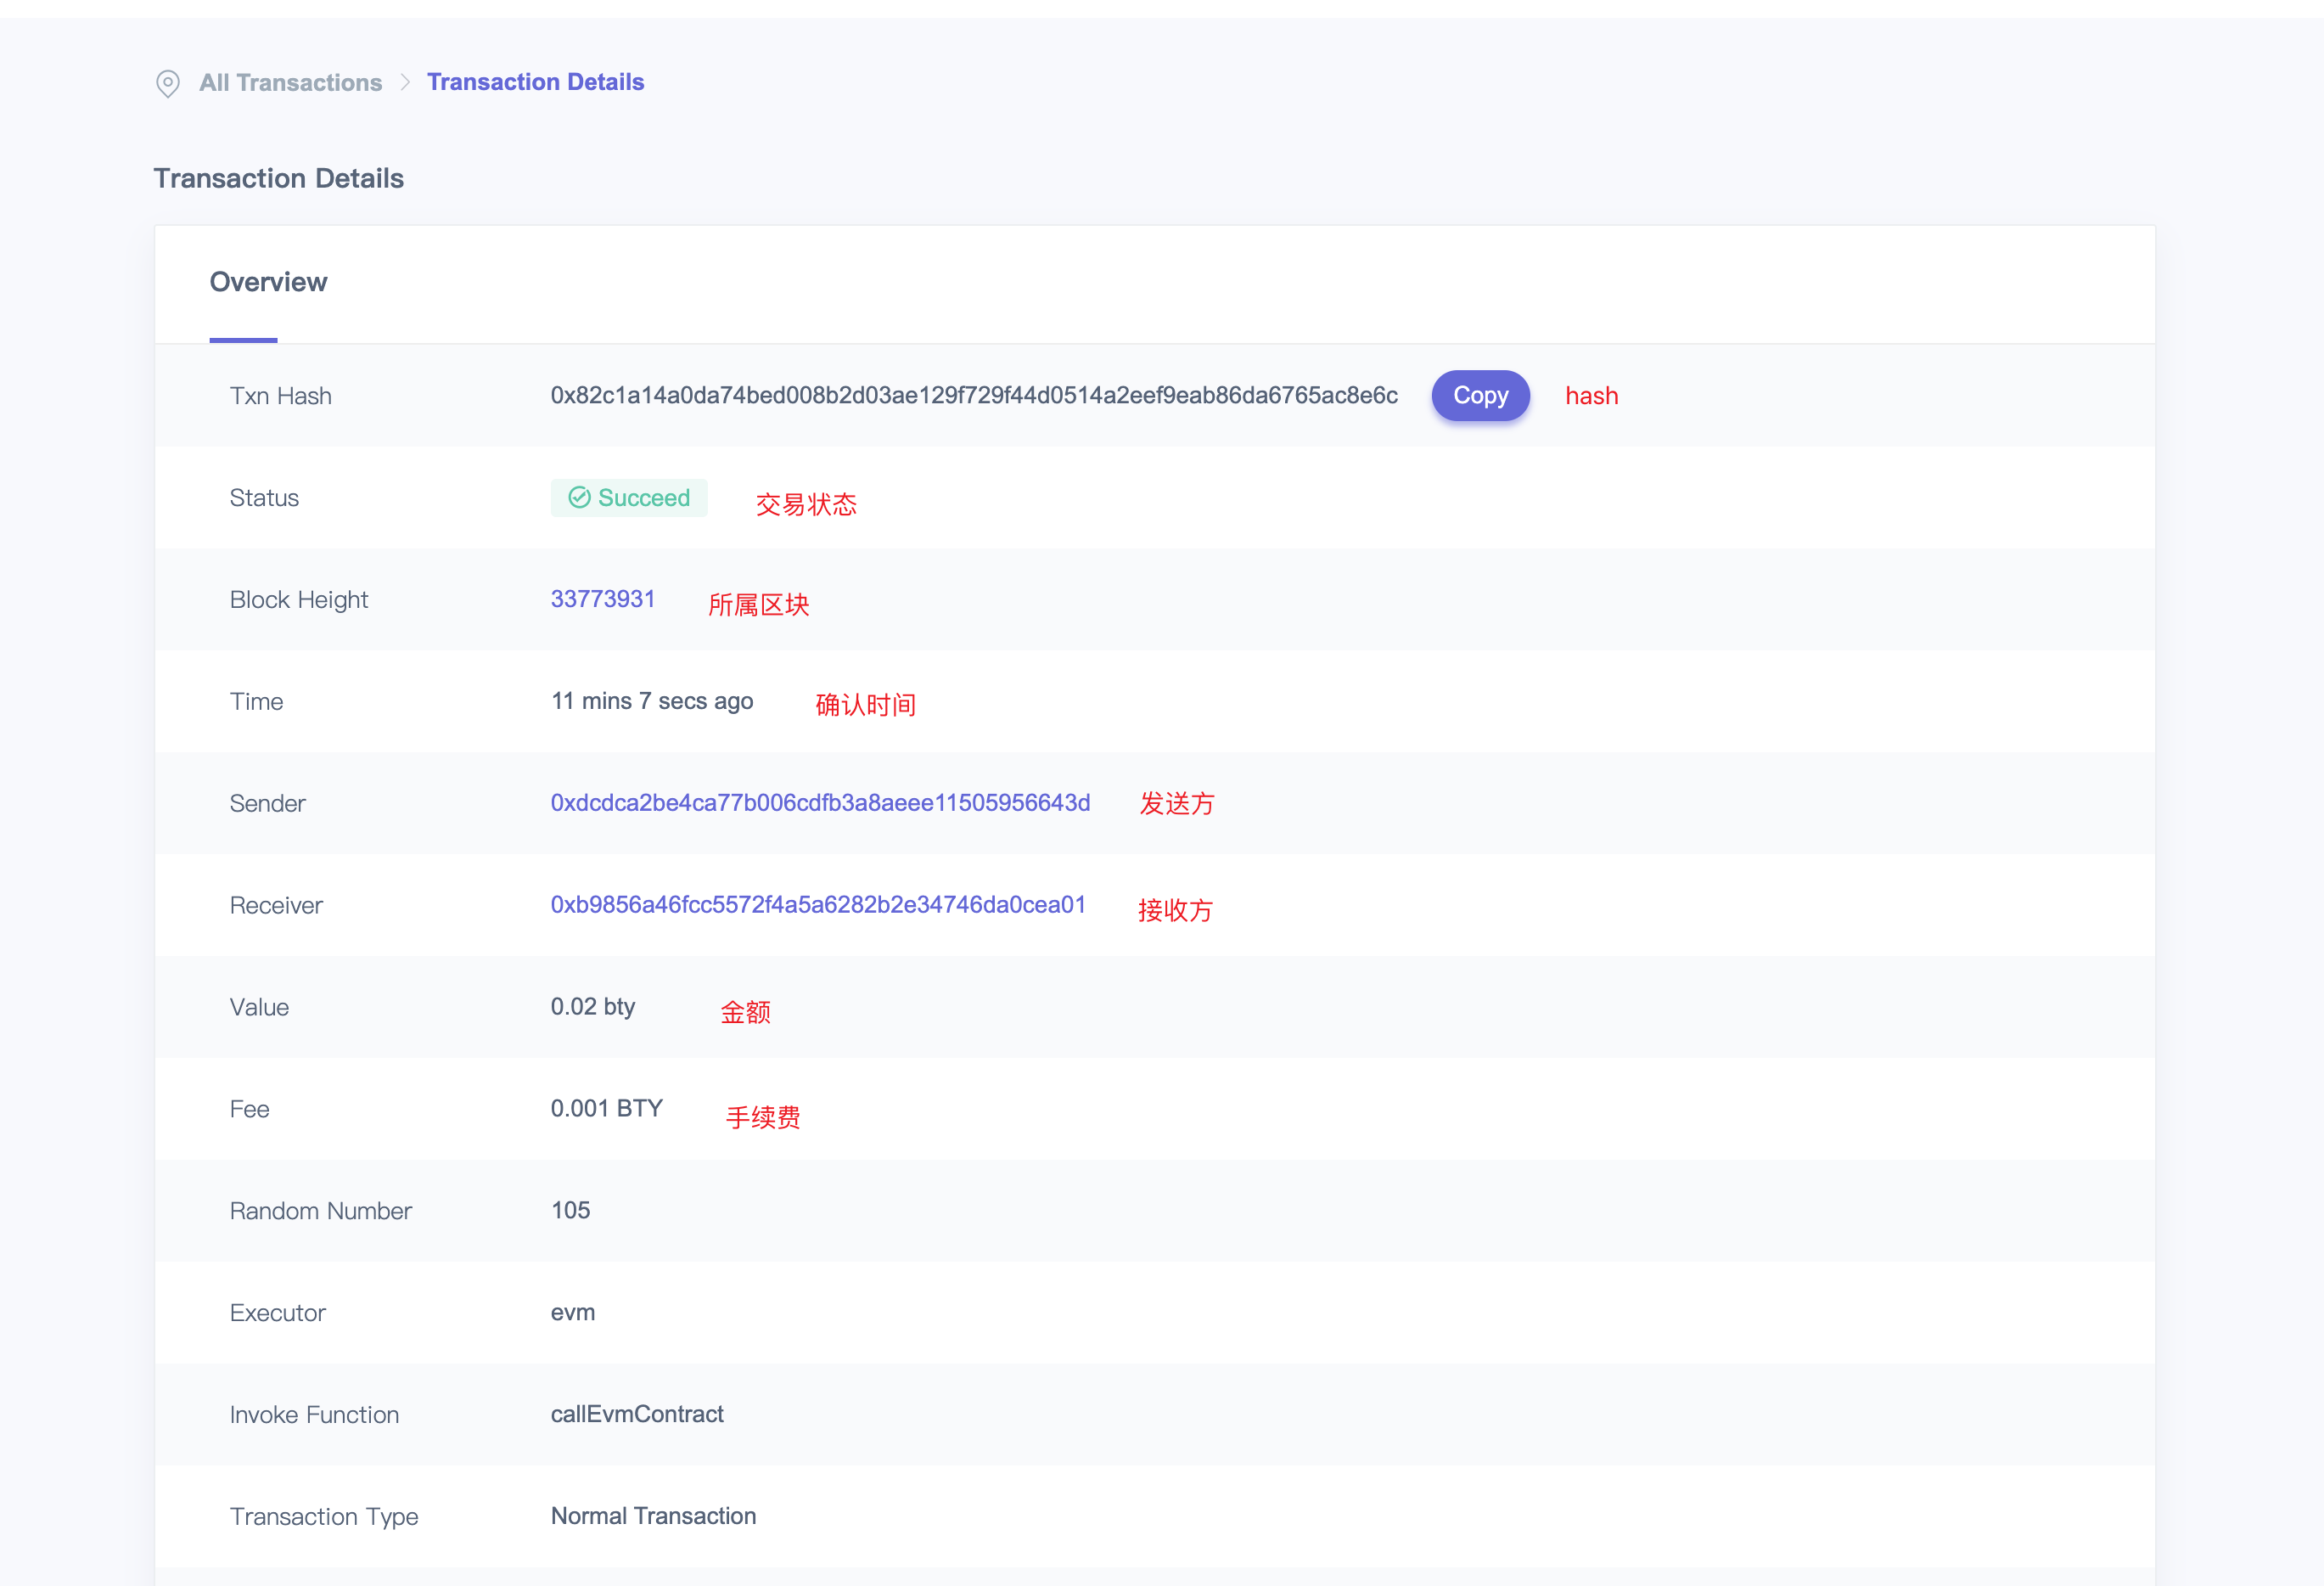Screen dimensions: 2324x1586
Task: Copy the transaction hash
Action: pos(1479,396)
